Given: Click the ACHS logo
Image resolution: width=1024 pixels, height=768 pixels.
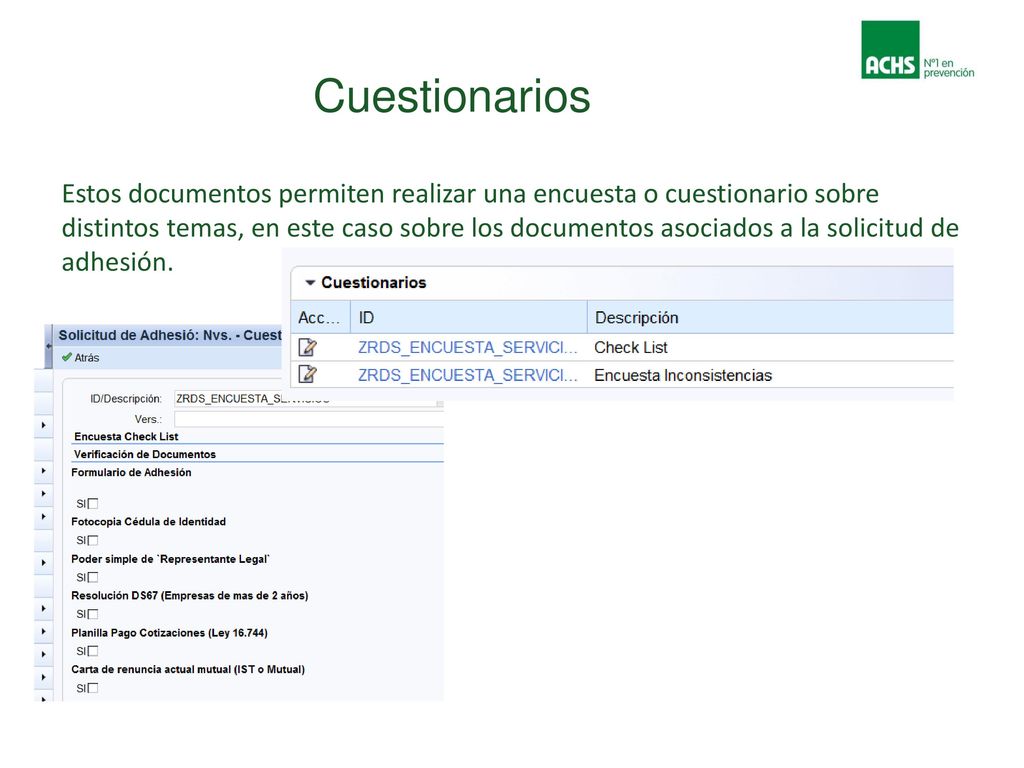Looking at the screenshot, I should (x=917, y=50).
